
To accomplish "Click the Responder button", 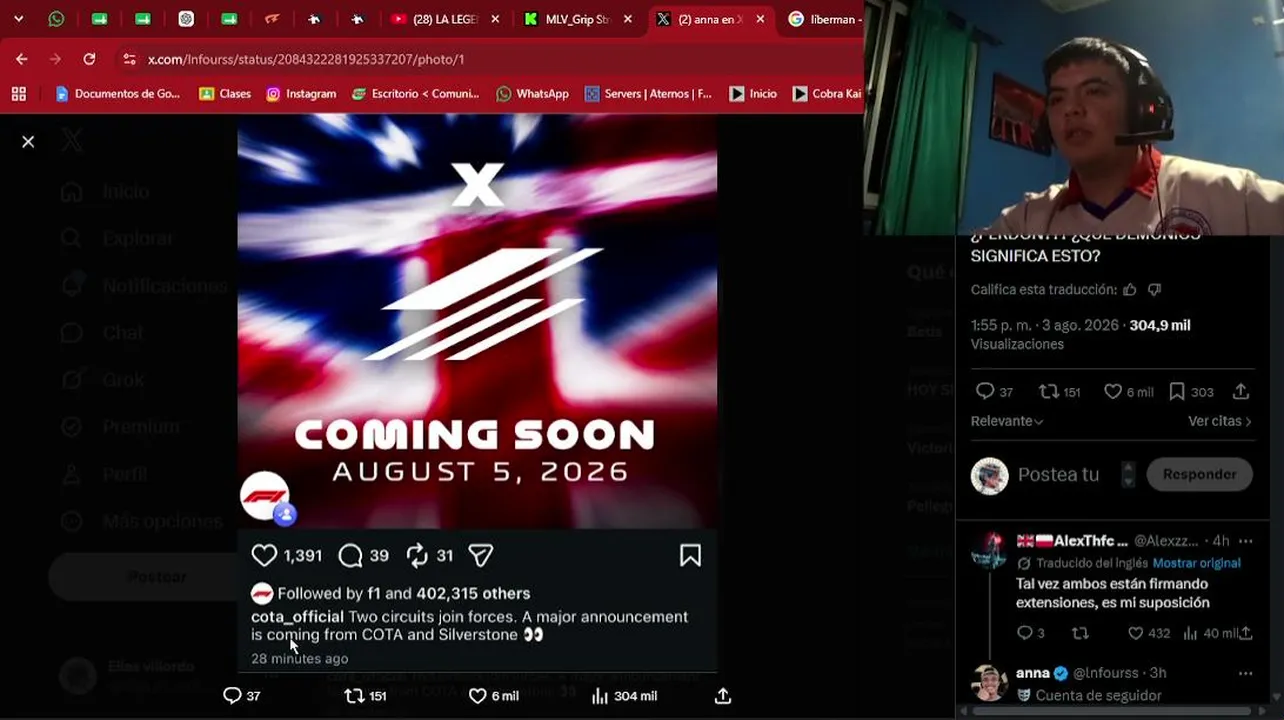I will point(1199,474).
